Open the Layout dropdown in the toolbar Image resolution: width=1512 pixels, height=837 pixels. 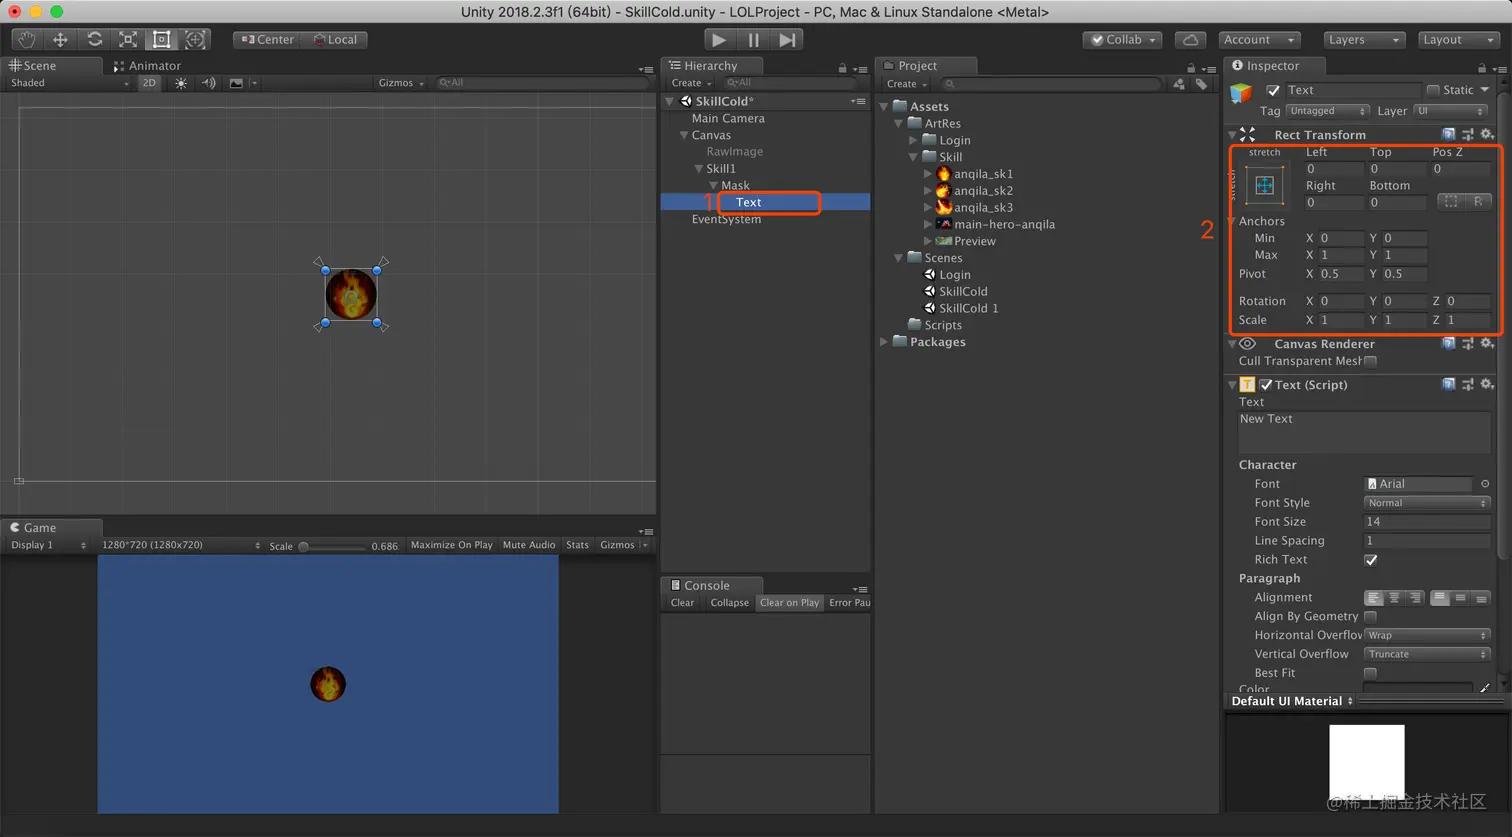point(1458,40)
